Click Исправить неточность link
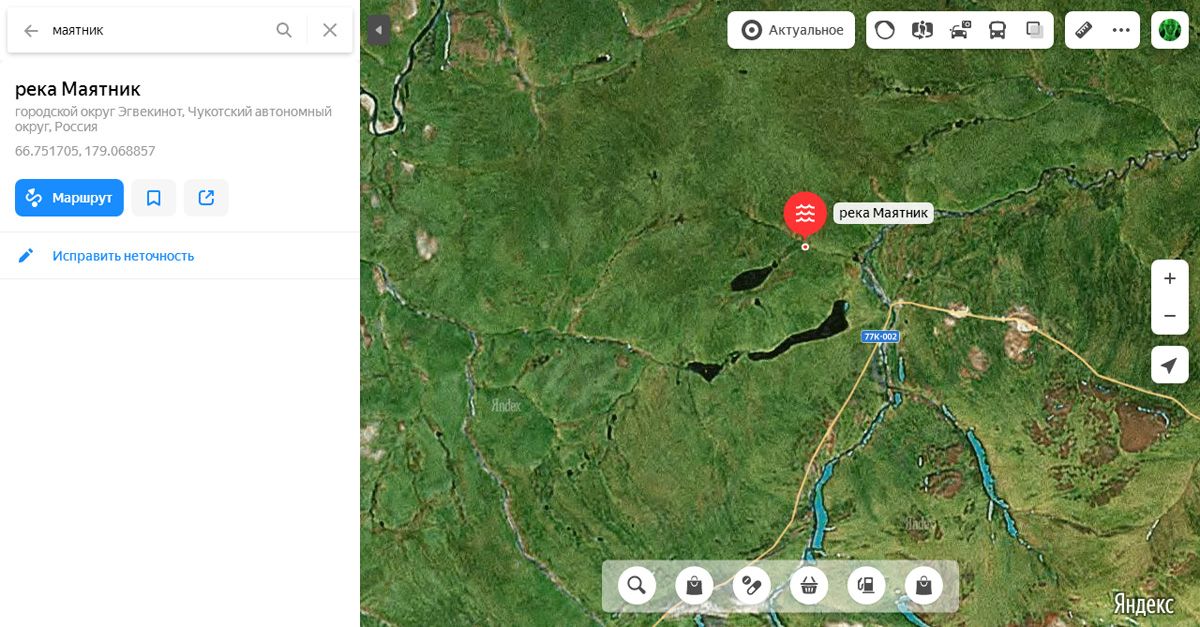The width and height of the screenshot is (1200, 627). pos(123,256)
